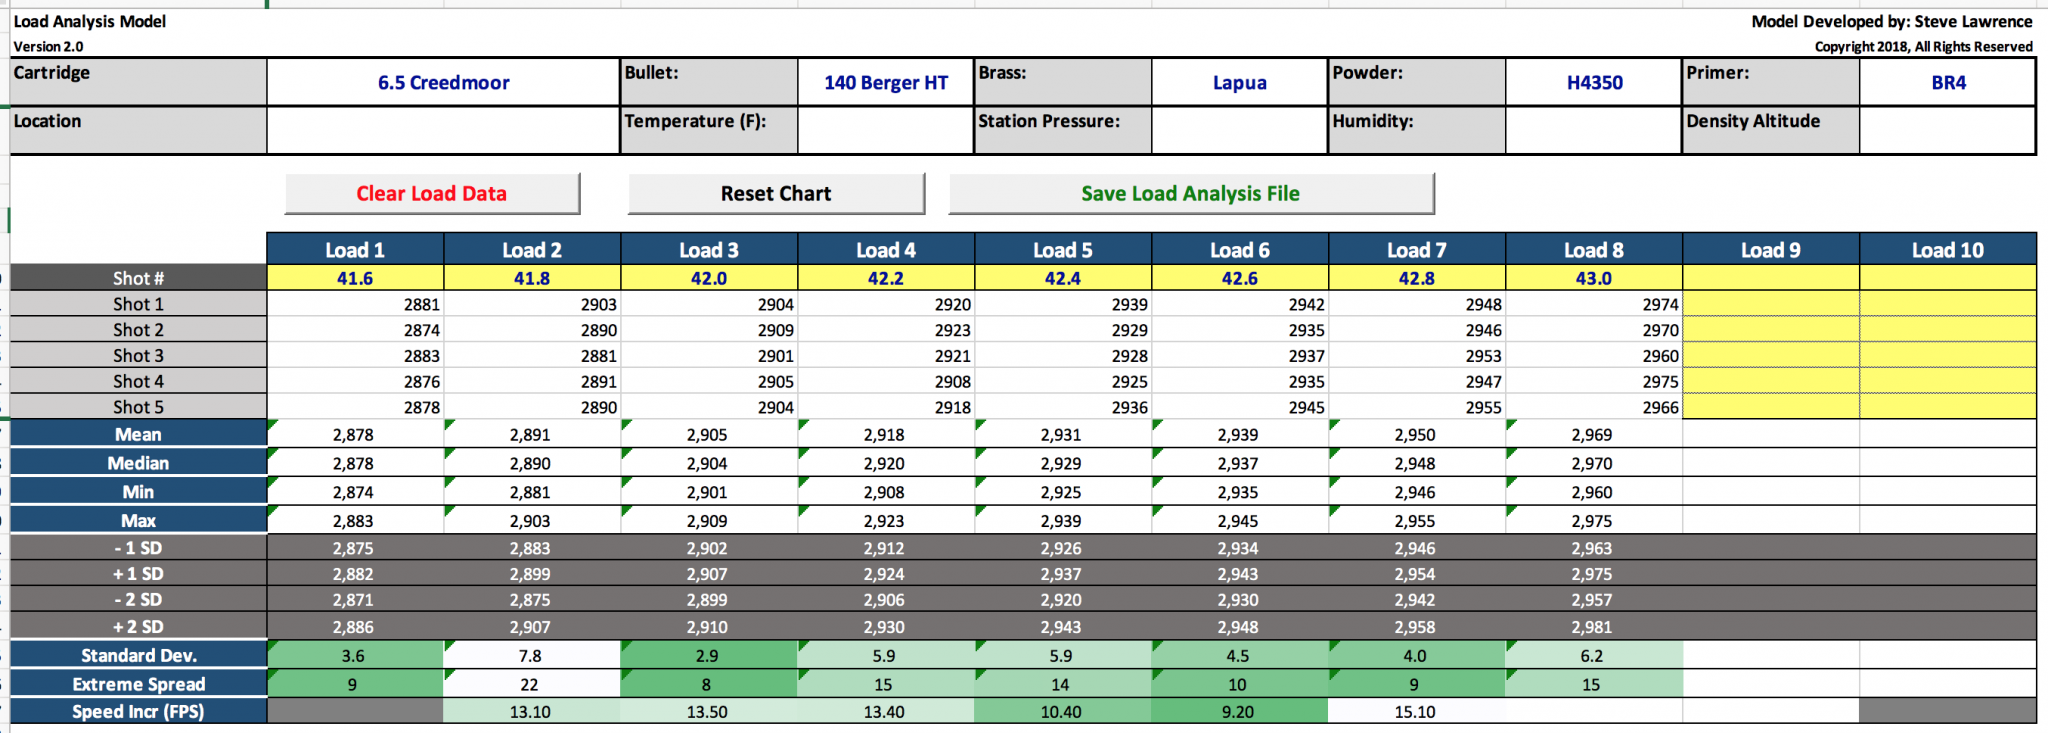
Task: Select the Load 10 column header
Action: tap(1948, 249)
